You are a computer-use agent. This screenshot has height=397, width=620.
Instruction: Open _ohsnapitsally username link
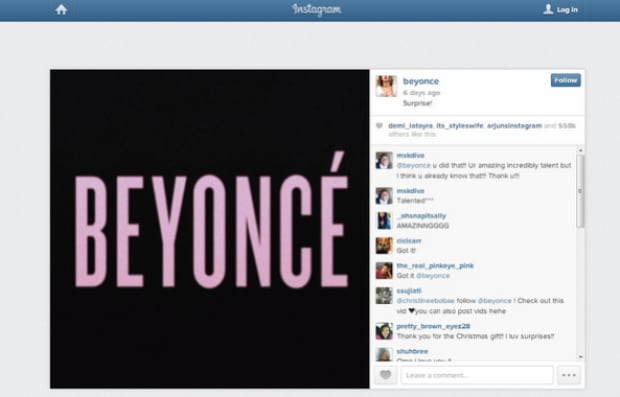421,216
